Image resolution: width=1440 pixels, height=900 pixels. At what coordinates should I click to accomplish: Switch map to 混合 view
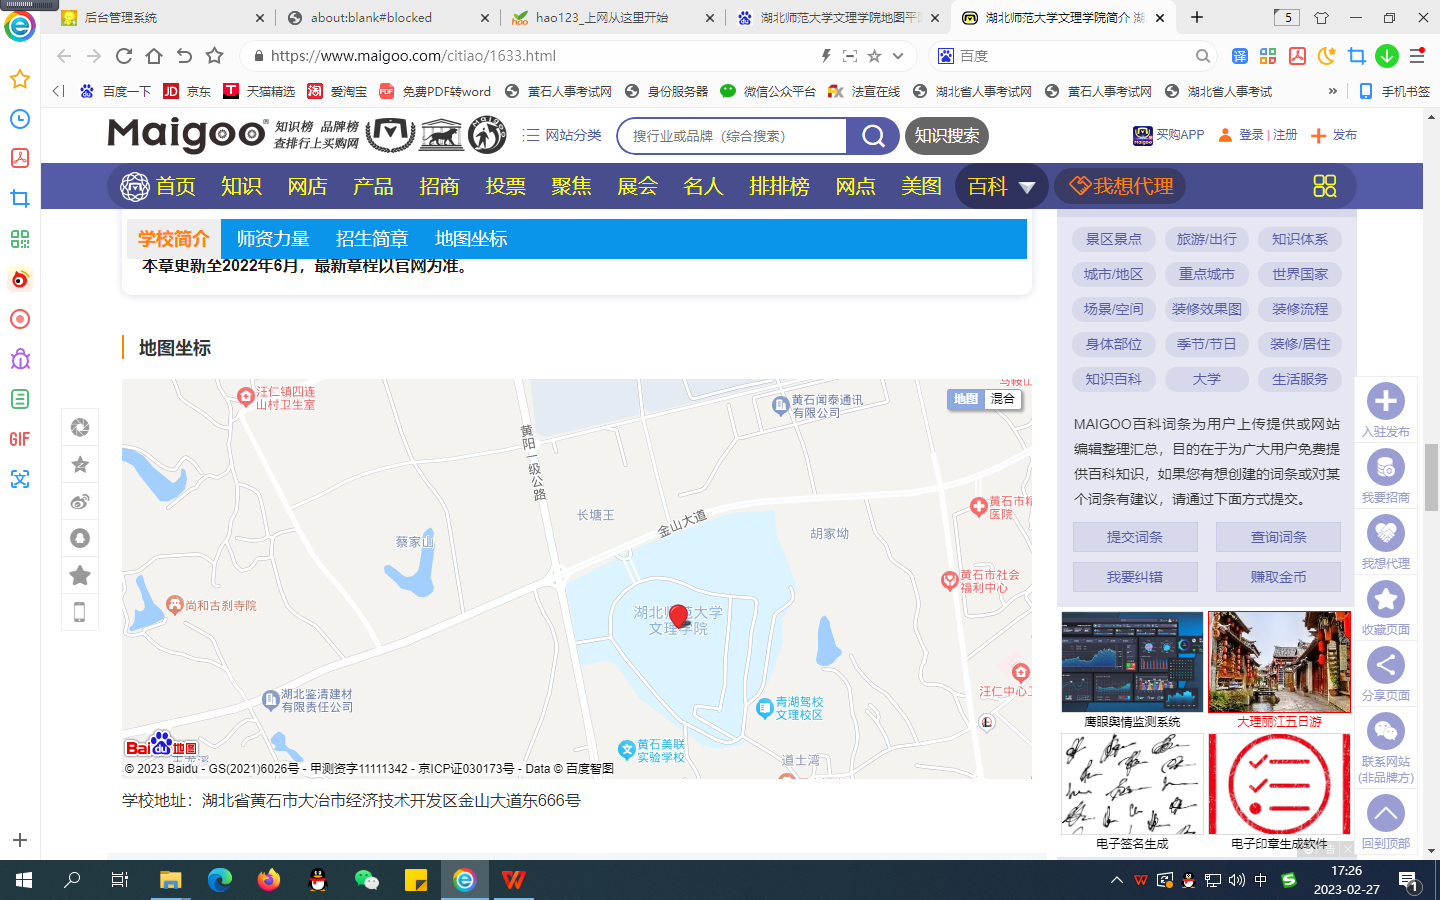1003,399
